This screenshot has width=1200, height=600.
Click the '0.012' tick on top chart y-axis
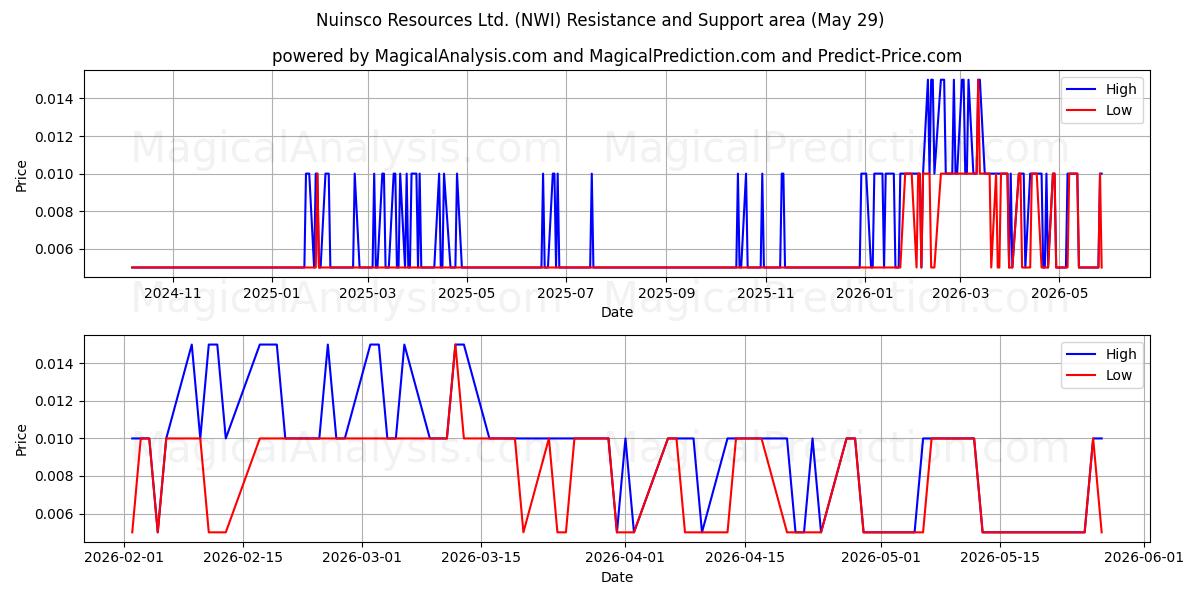57,136
